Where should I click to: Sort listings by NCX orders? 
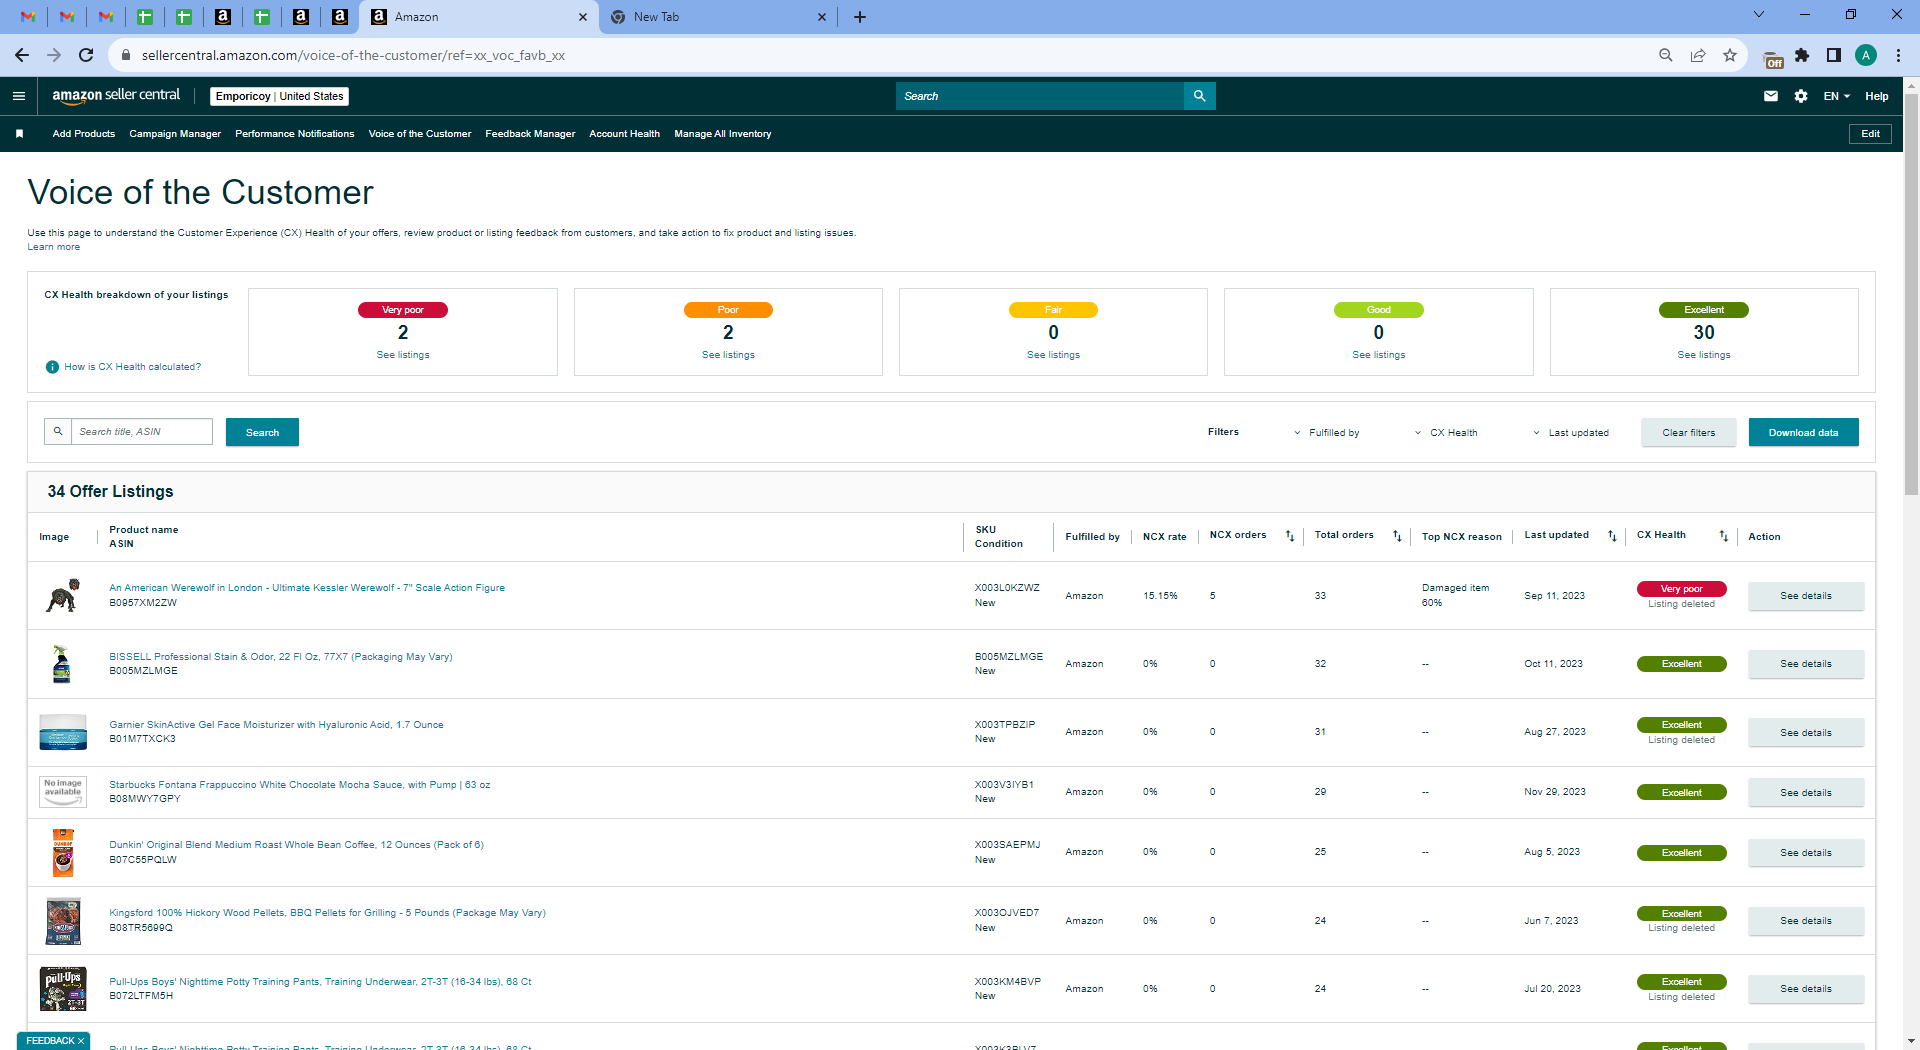click(1290, 536)
